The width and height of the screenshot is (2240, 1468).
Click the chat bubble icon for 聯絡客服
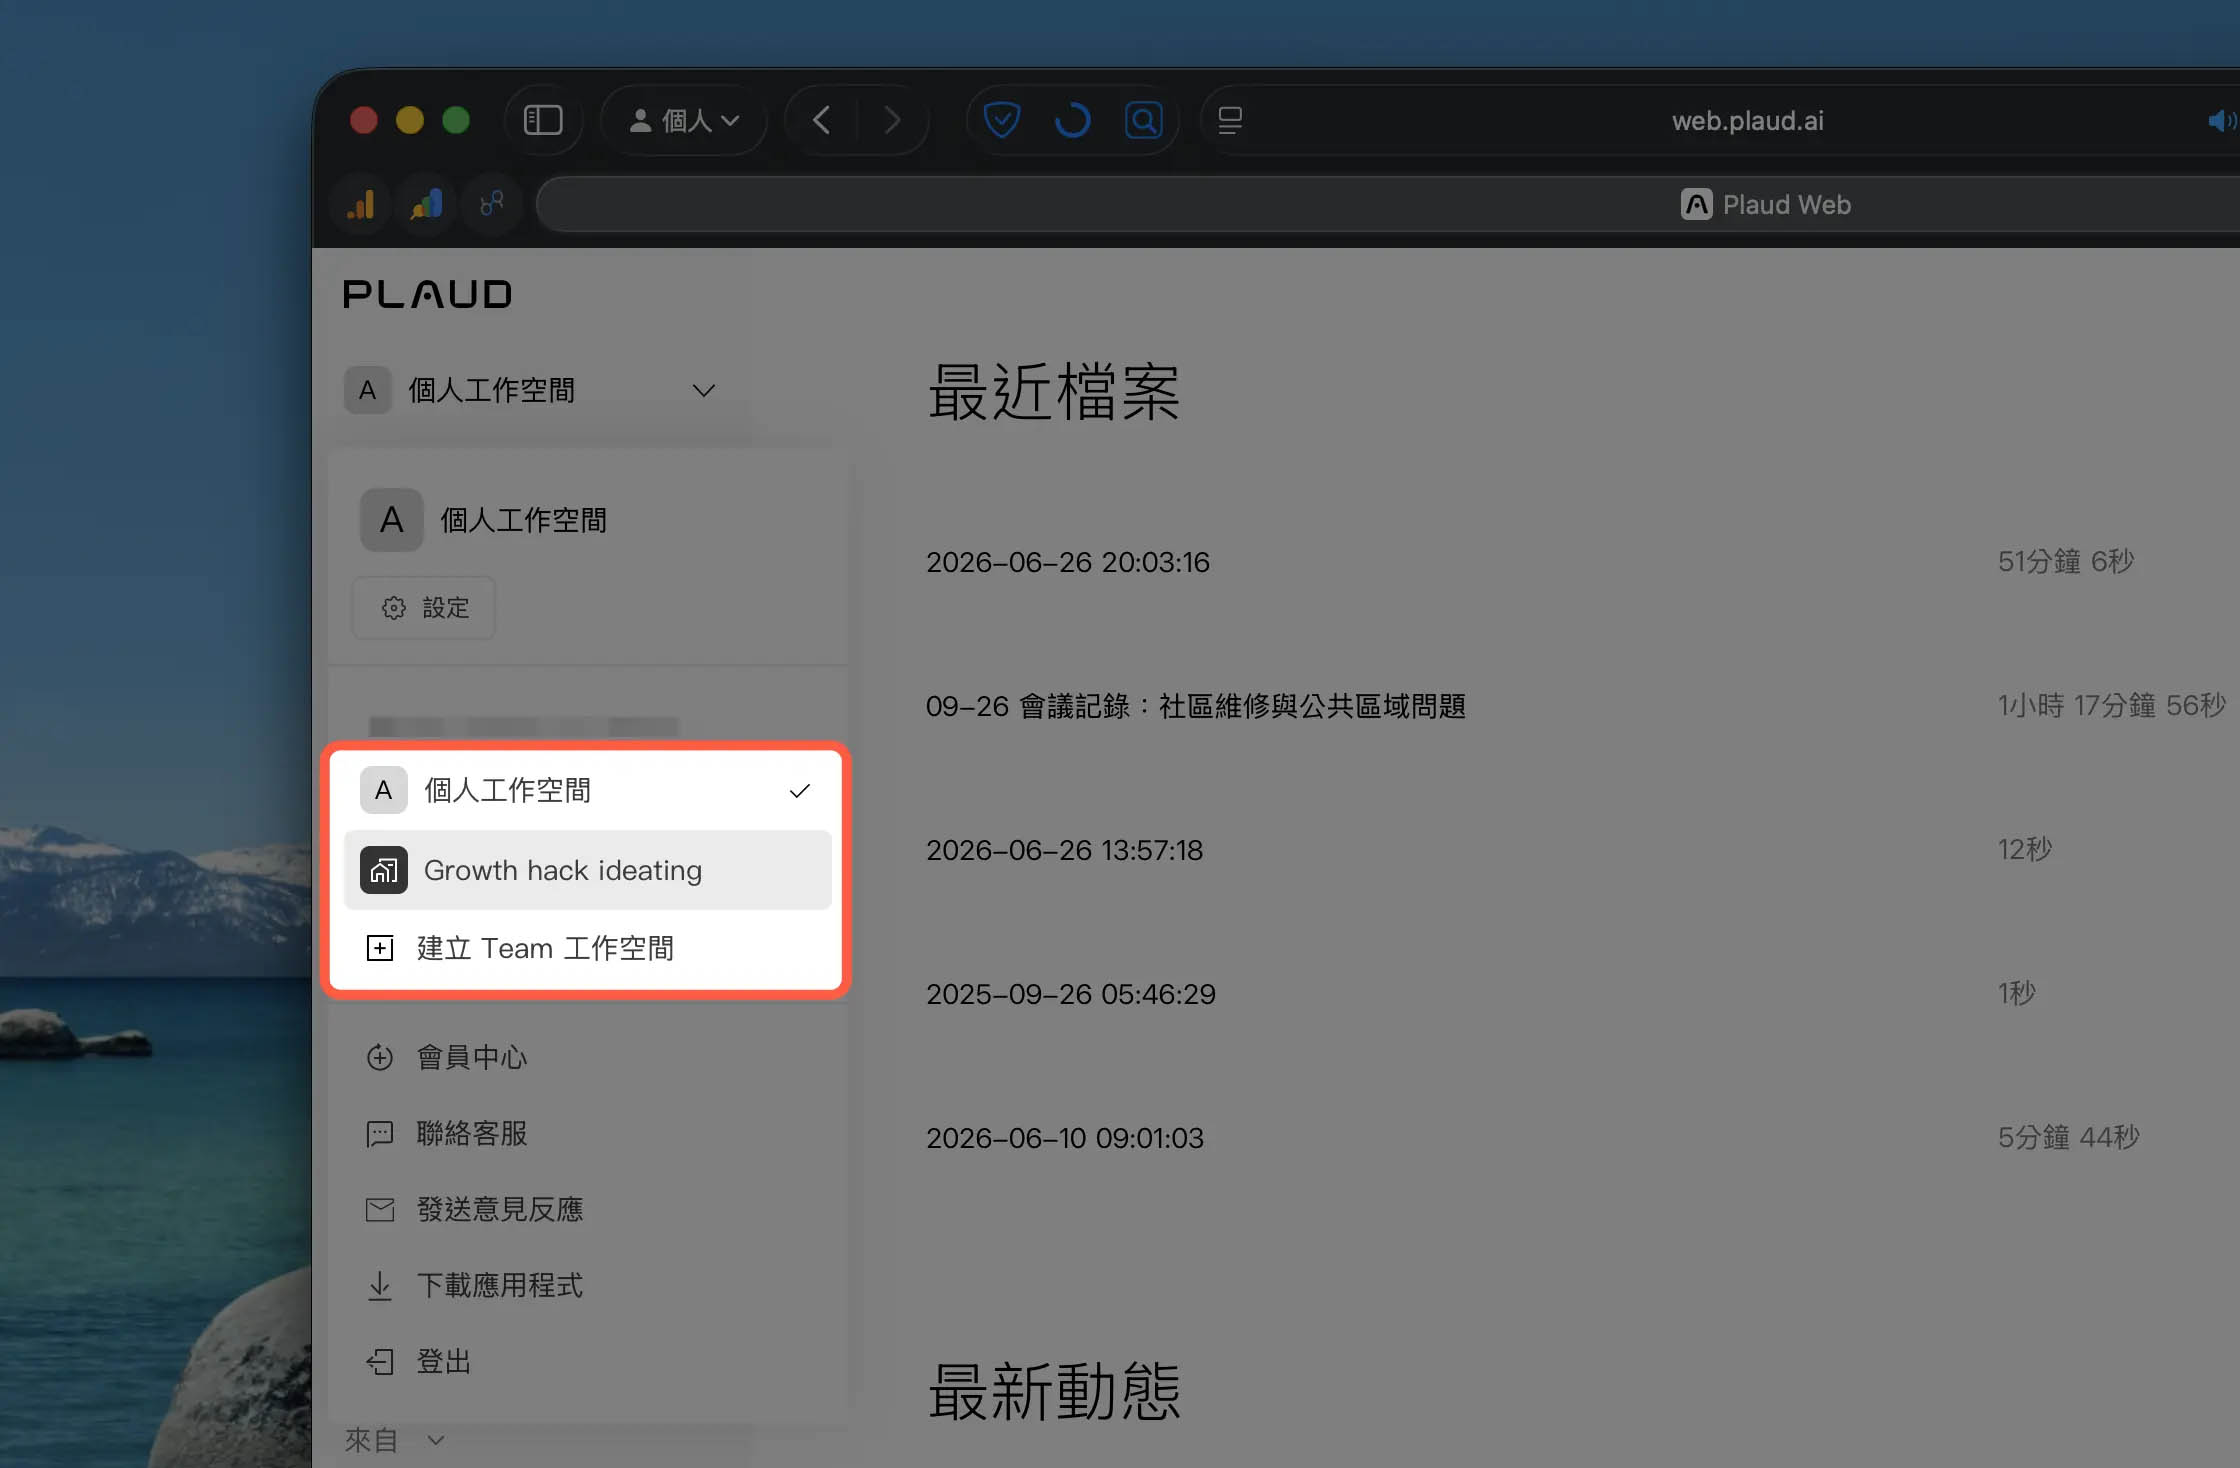[380, 1134]
